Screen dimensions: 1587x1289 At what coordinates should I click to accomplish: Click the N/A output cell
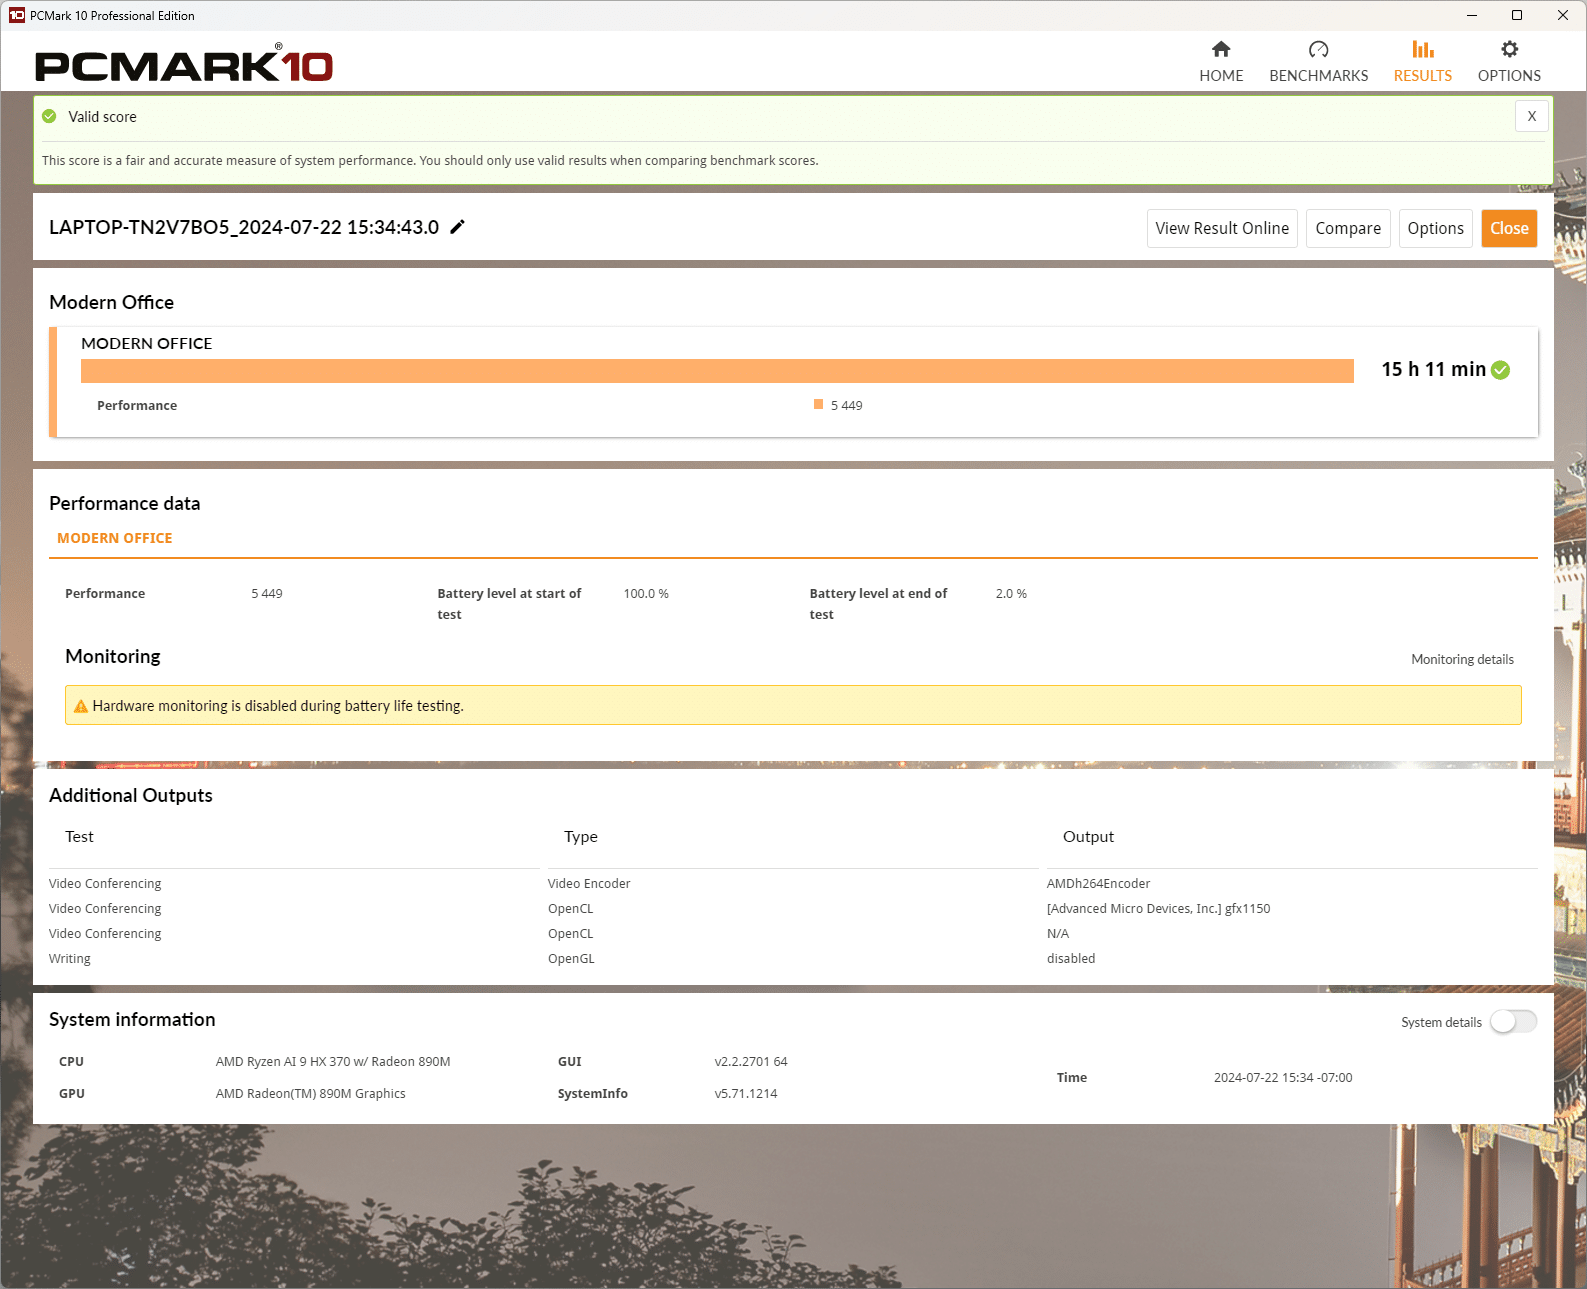tap(1058, 933)
